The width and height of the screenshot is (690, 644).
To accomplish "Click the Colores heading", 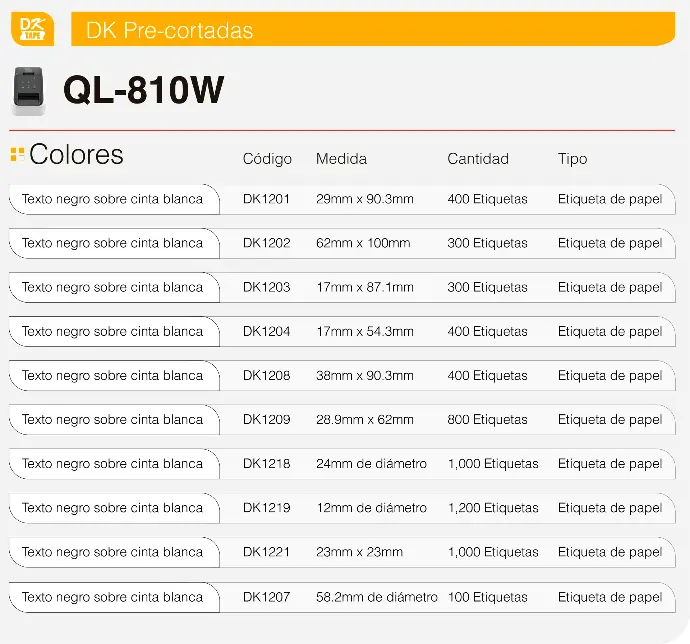I will pyautogui.click(x=77, y=155).
